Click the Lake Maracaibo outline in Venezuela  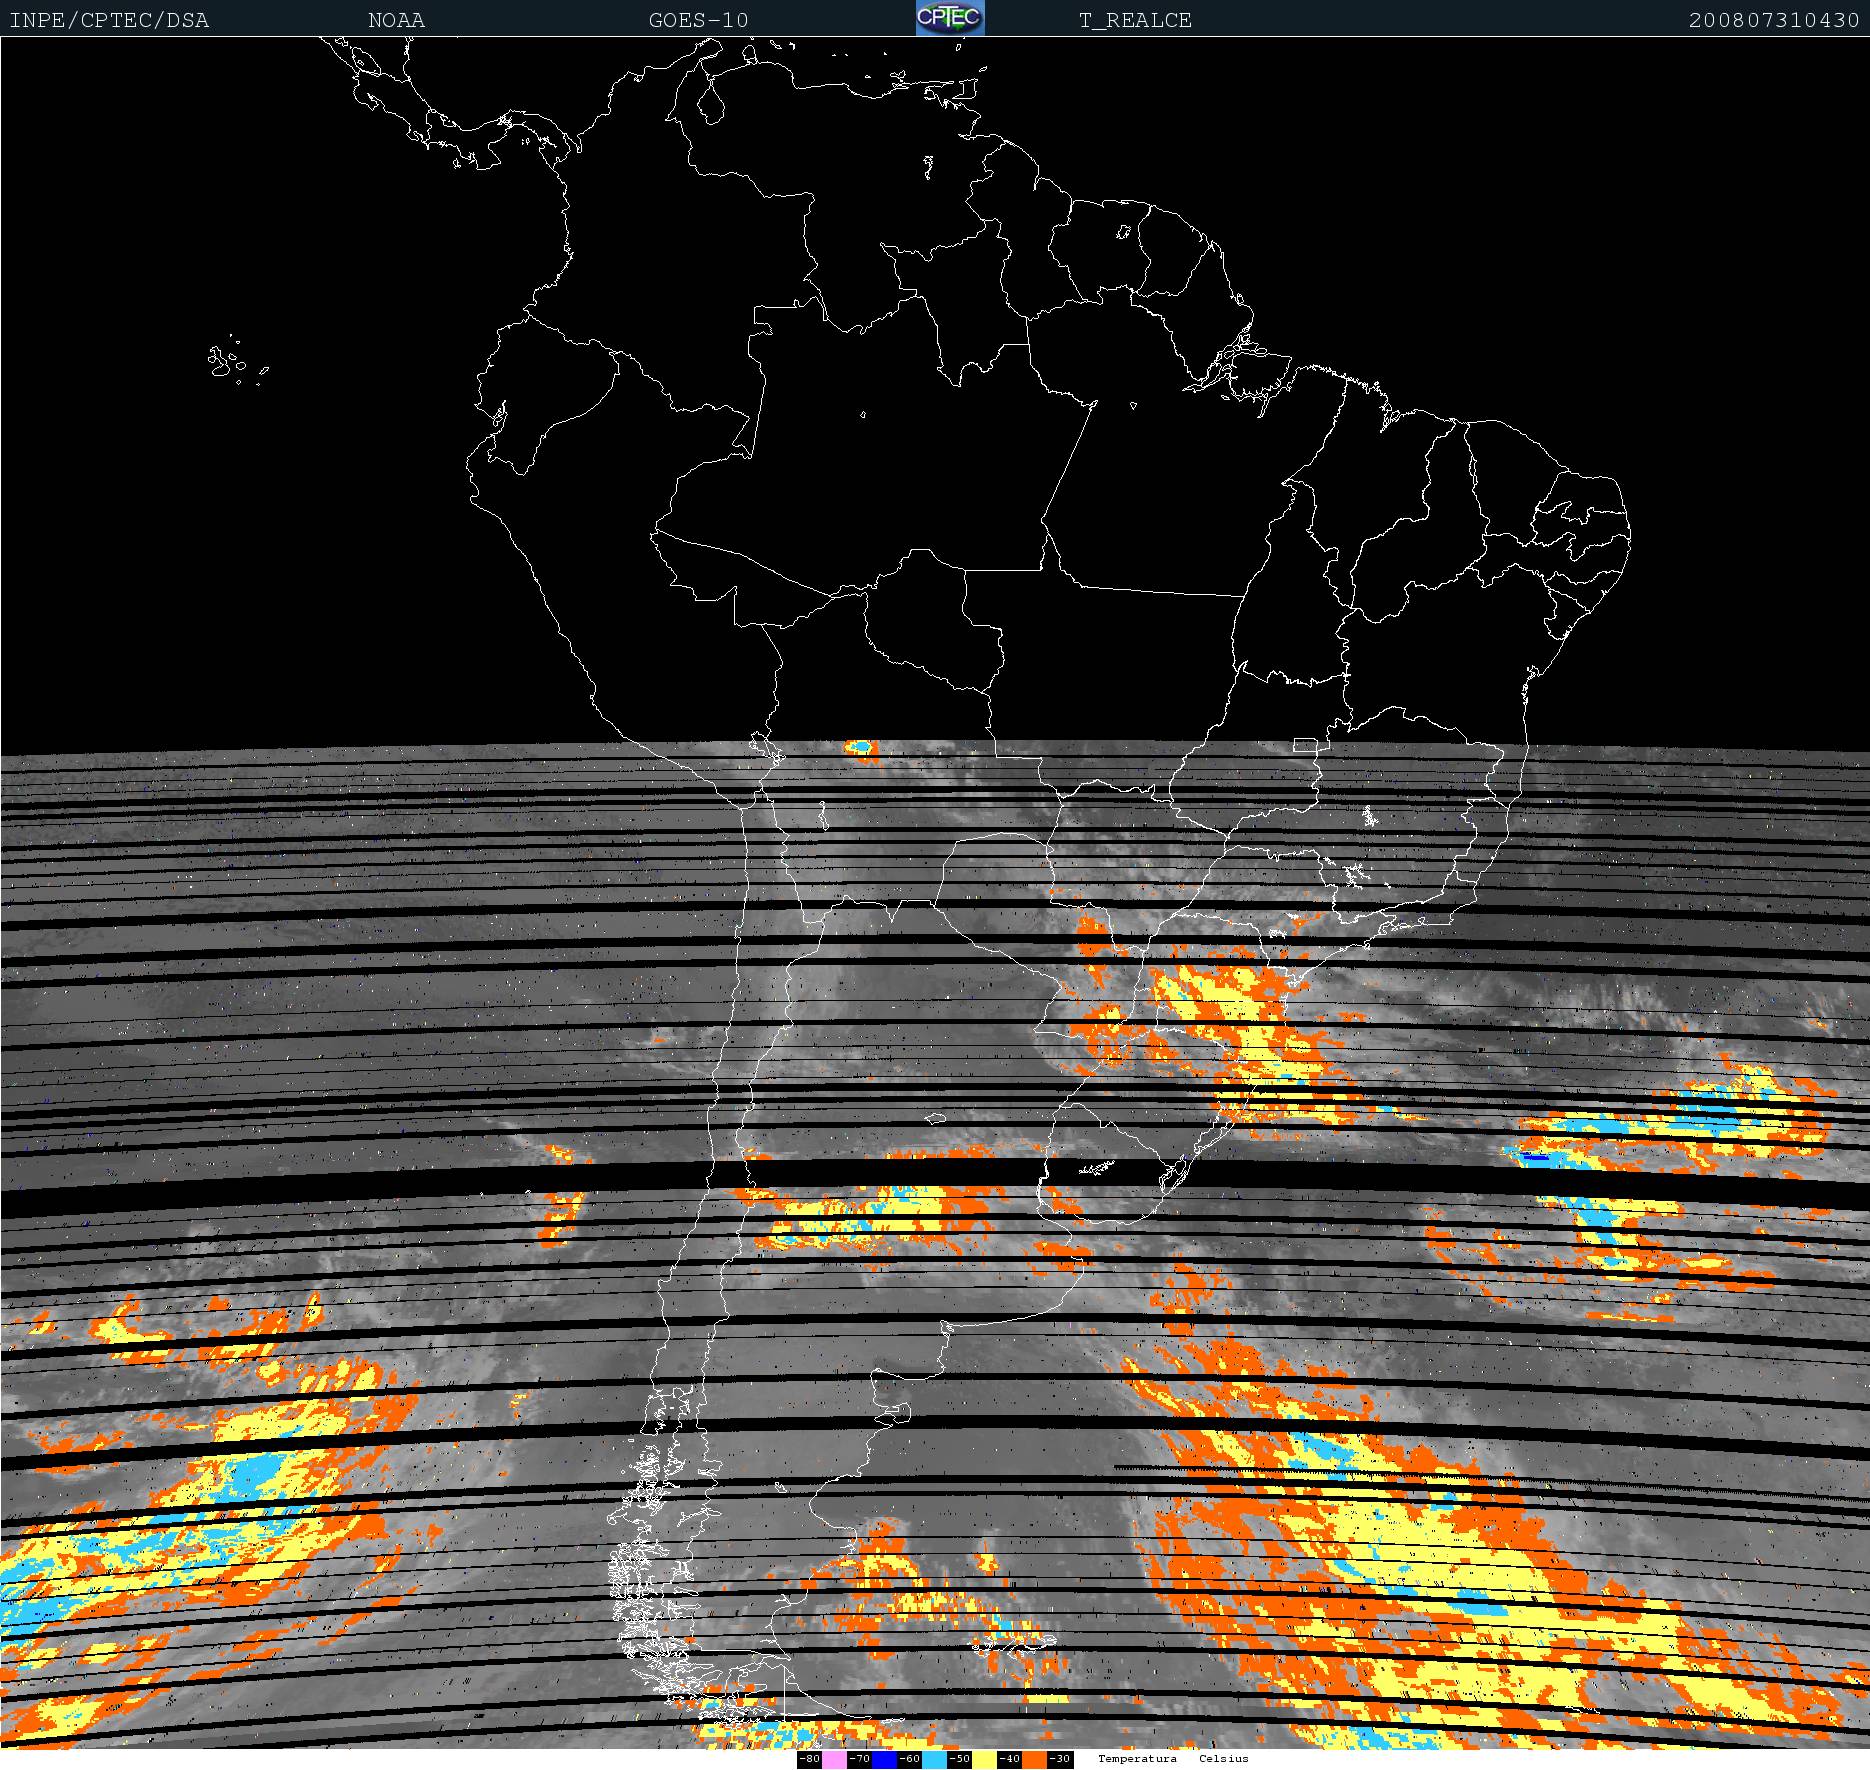711,101
